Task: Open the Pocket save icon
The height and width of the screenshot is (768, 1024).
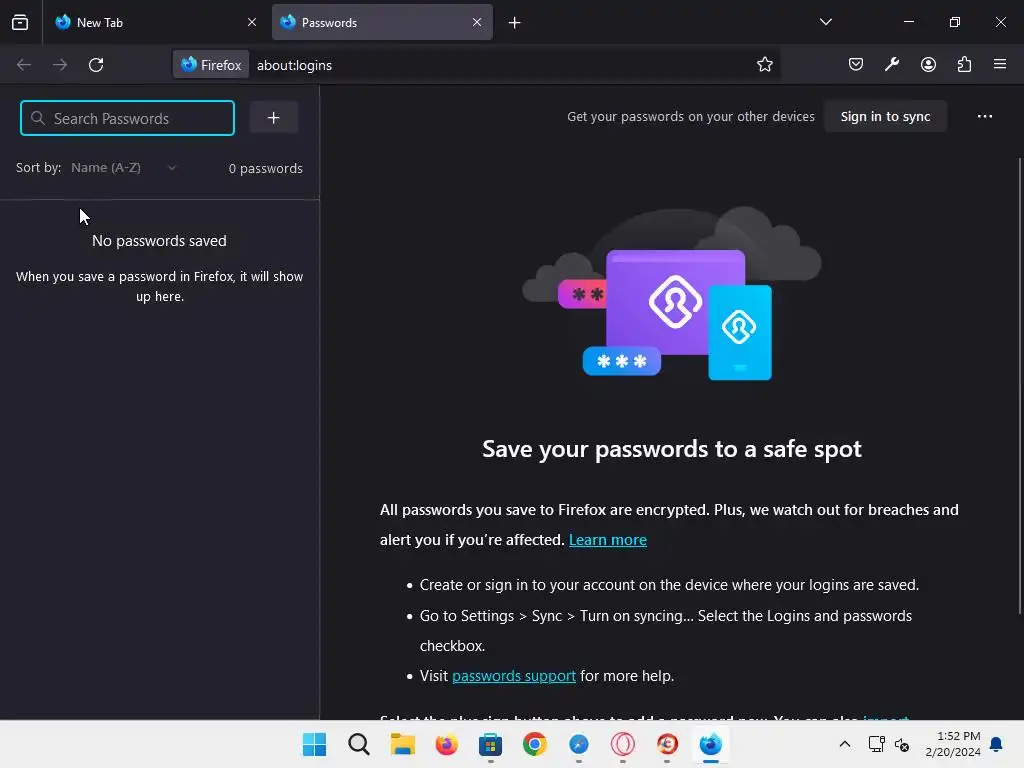Action: [856, 64]
